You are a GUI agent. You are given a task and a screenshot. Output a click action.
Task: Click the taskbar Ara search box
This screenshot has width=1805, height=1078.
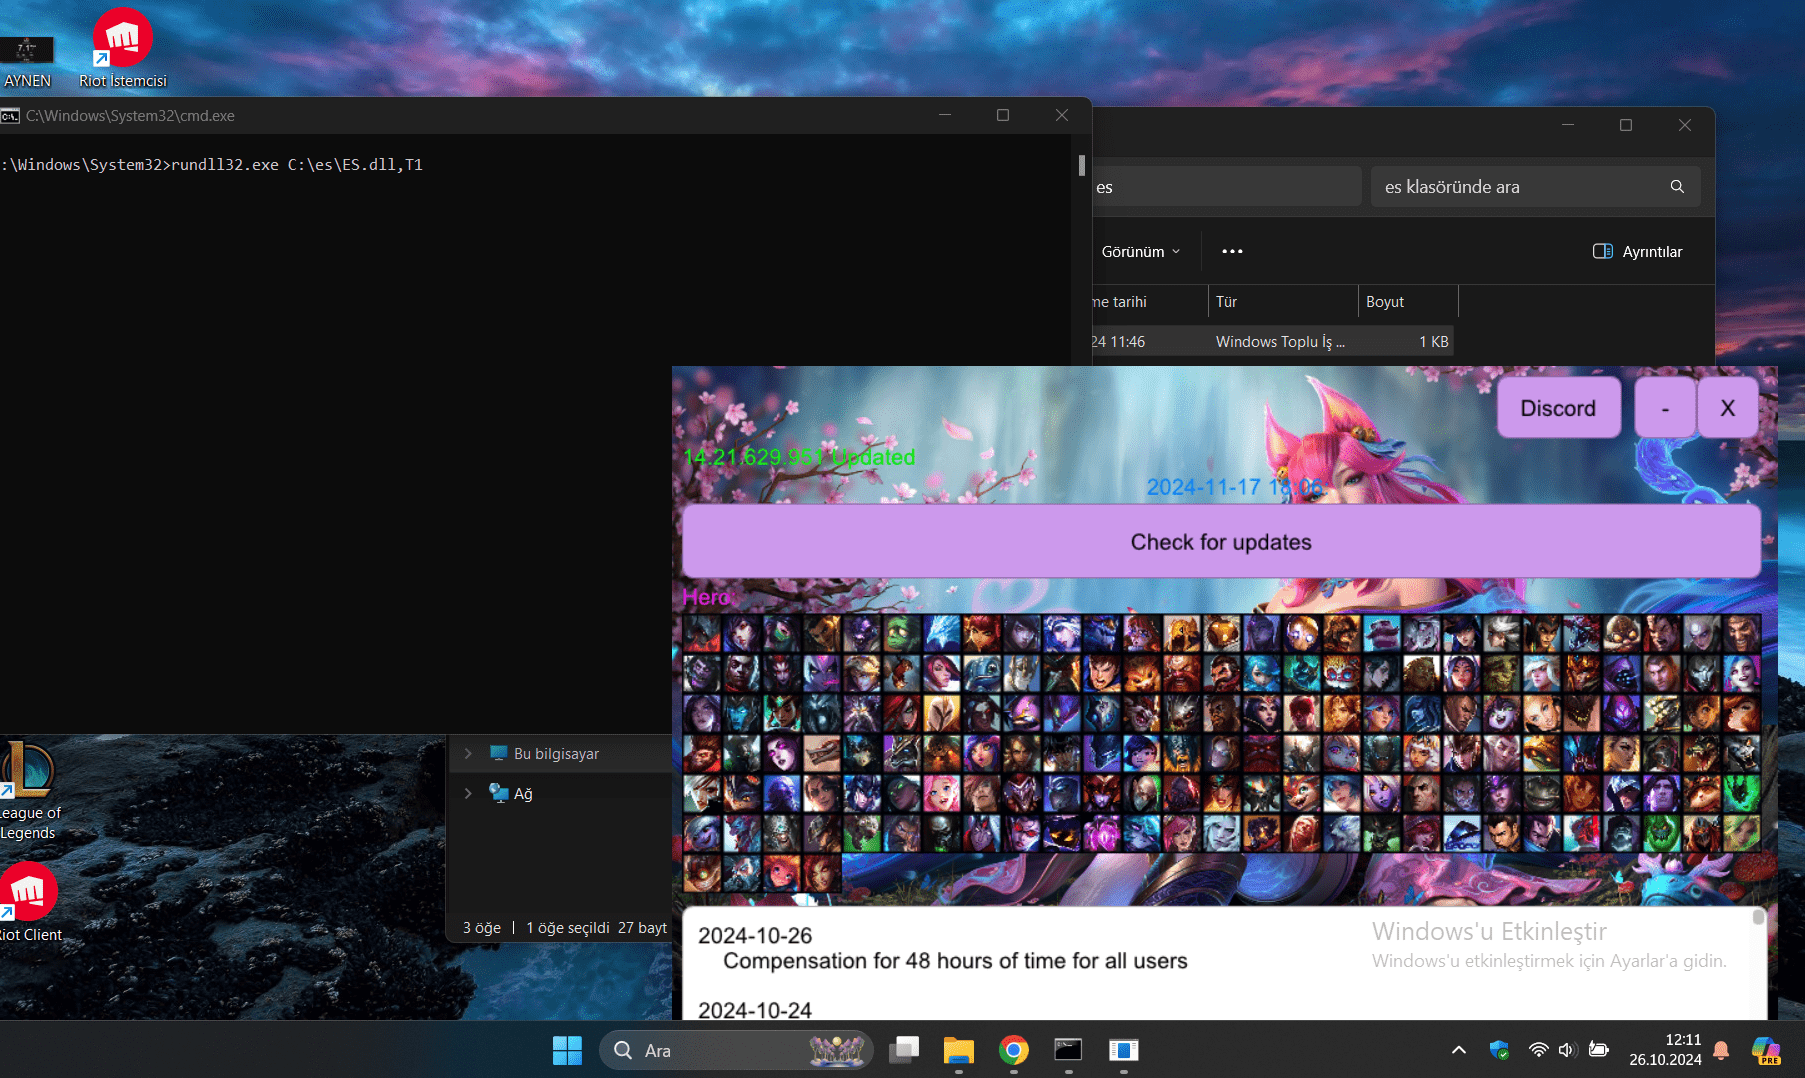click(736, 1050)
